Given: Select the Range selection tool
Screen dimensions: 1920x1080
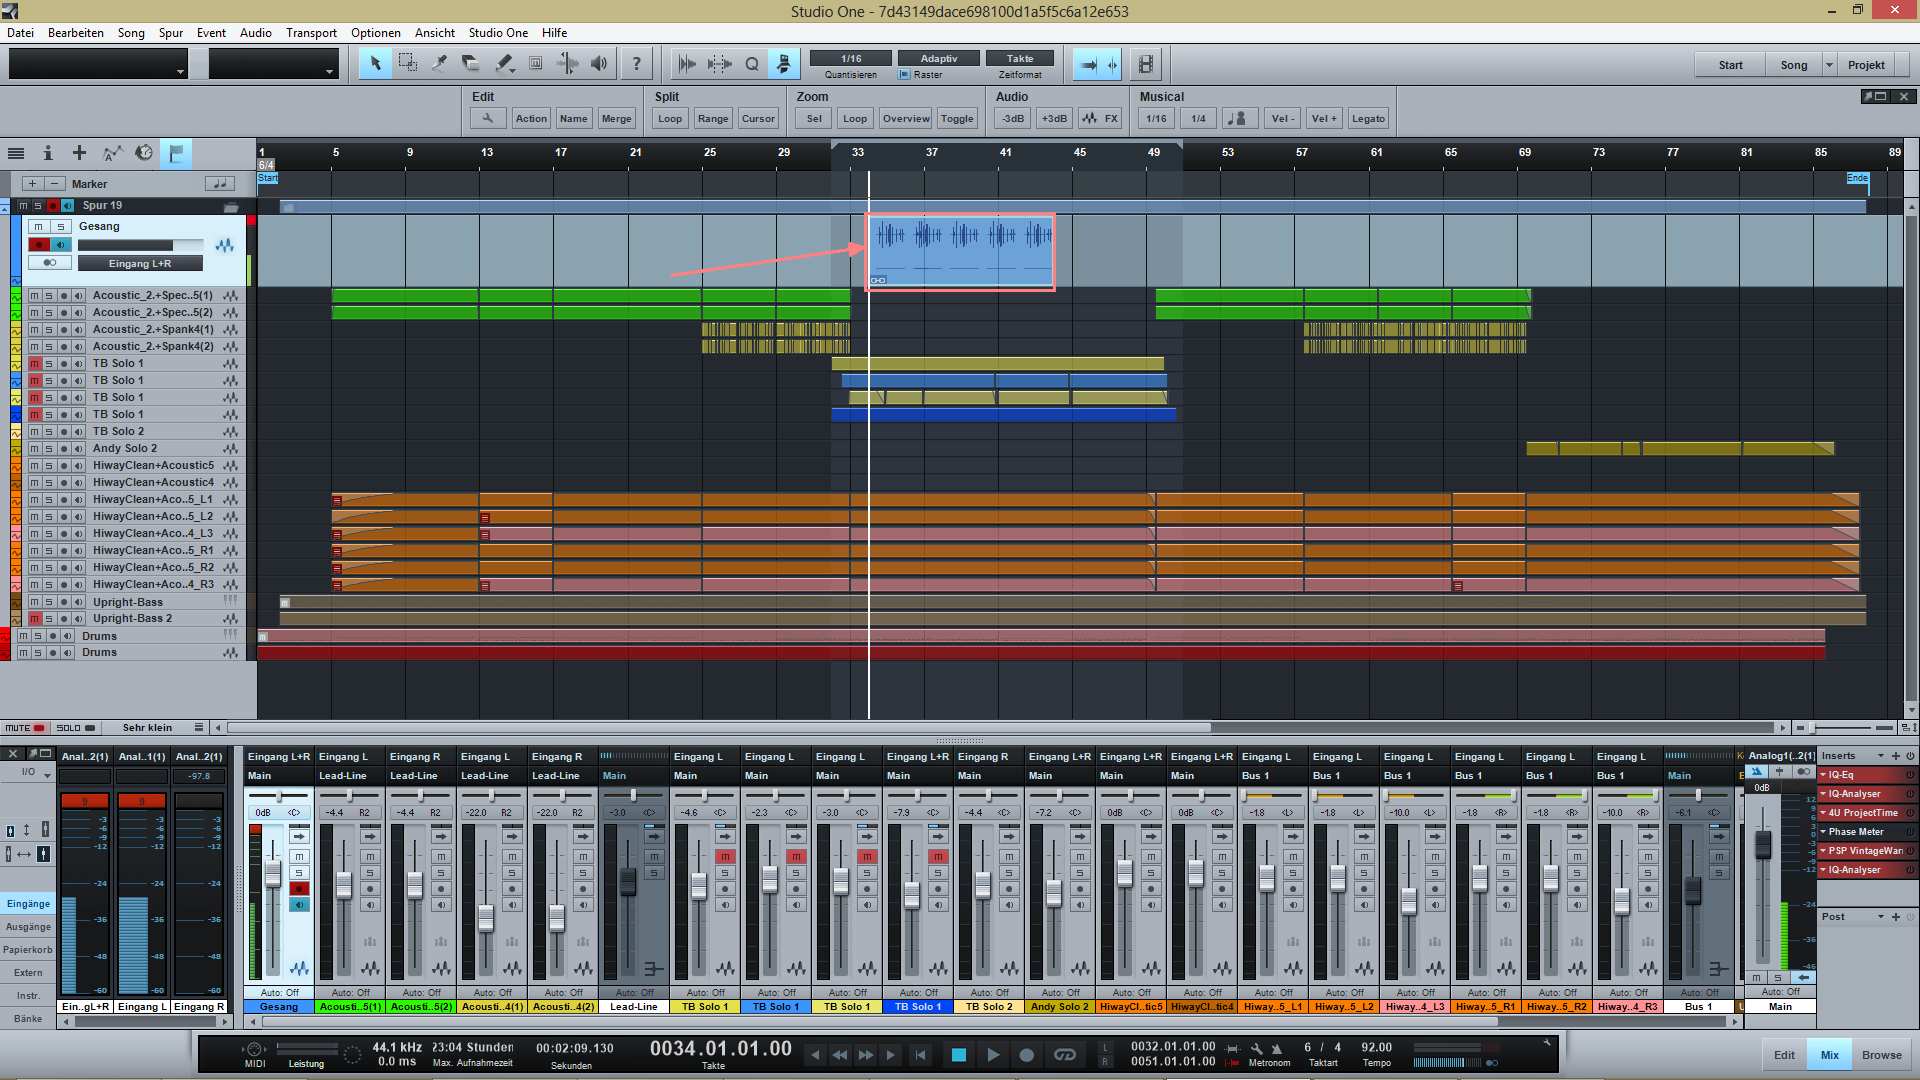Looking at the screenshot, I should pyautogui.click(x=407, y=64).
